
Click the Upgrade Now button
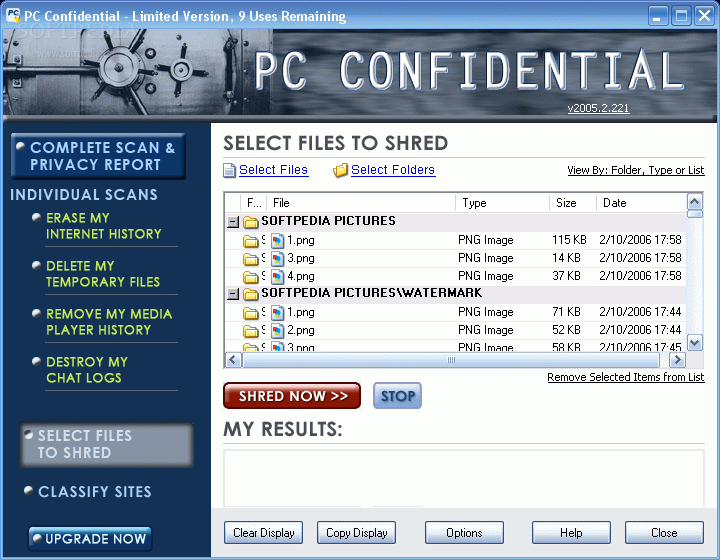[x=90, y=538]
